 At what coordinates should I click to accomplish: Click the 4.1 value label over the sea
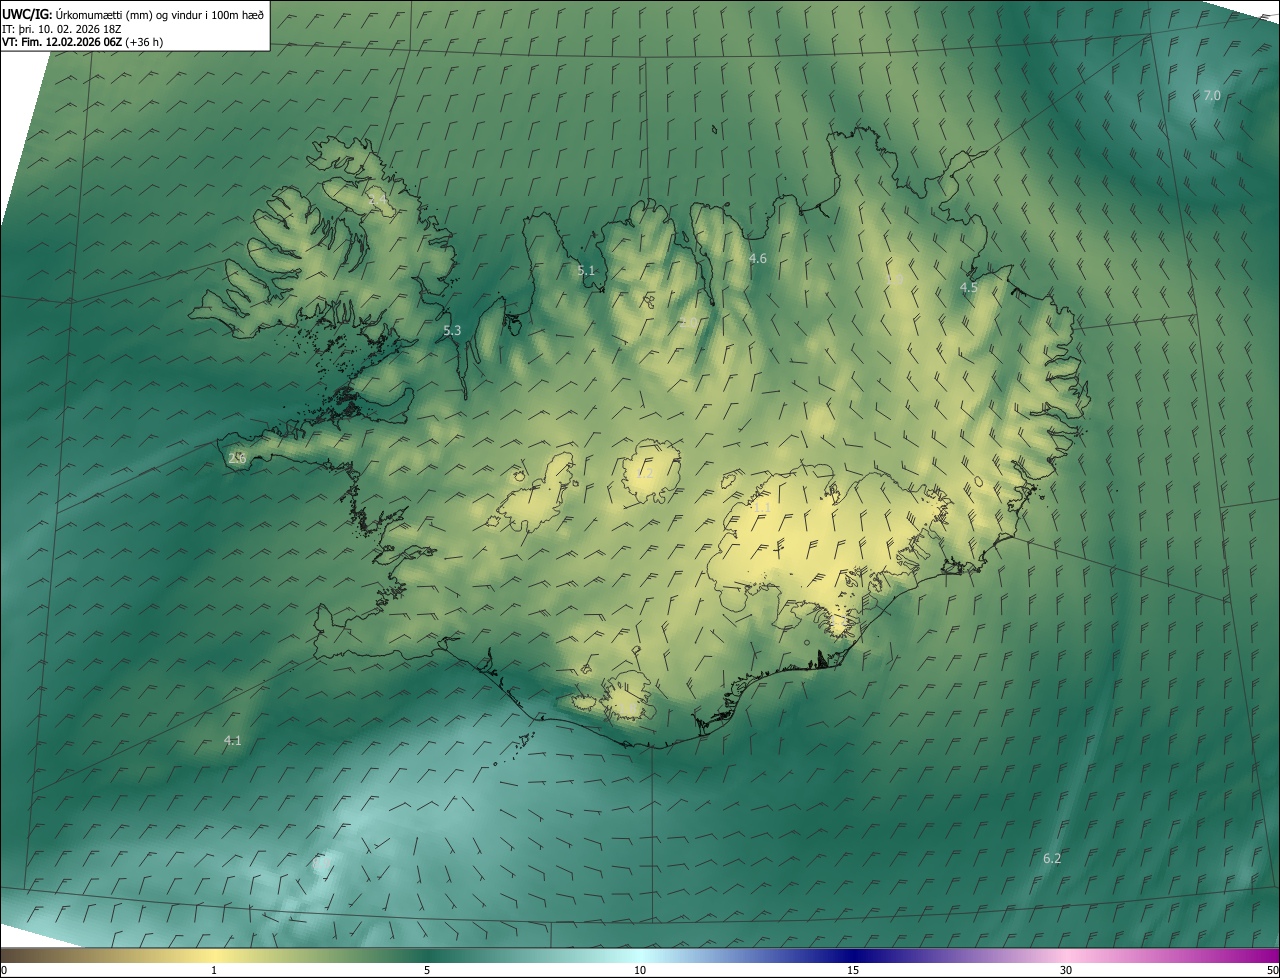tap(232, 741)
